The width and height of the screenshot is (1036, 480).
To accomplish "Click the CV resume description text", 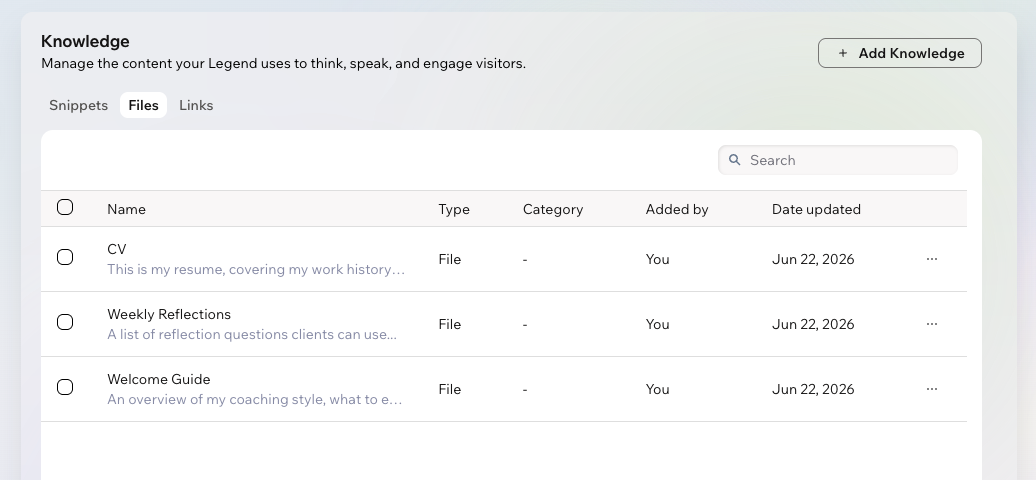I will click(256, 269).
